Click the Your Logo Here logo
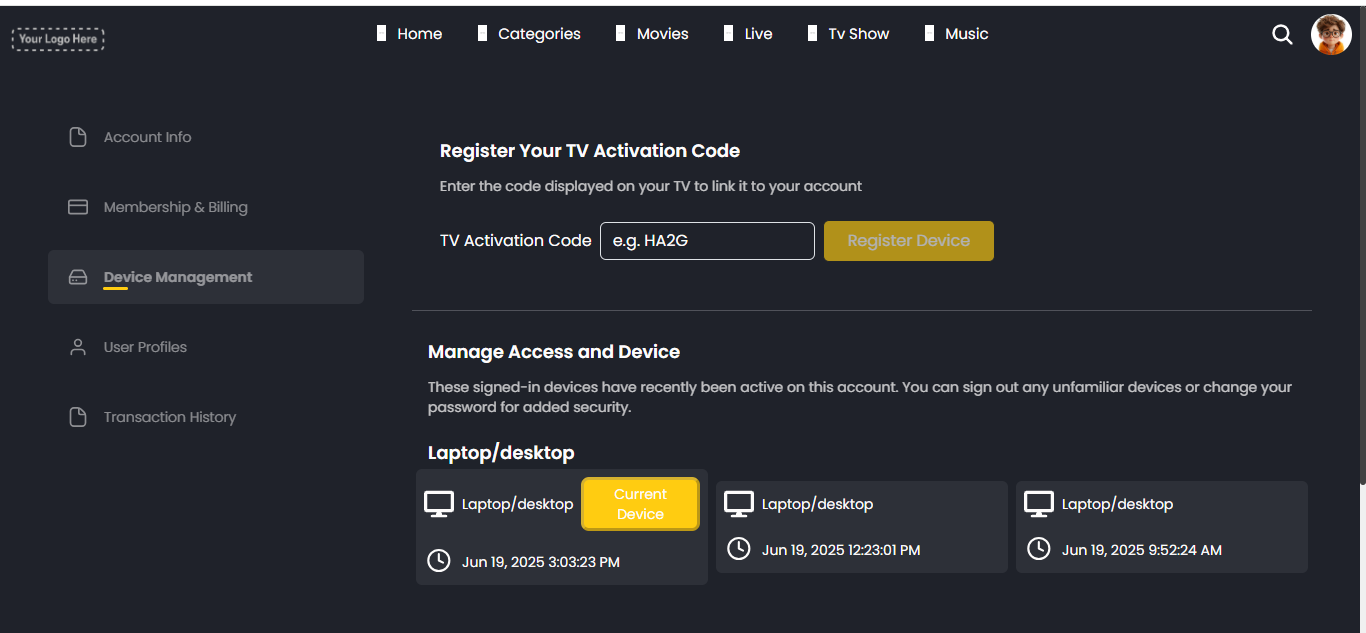The height and width of the screenshot is (633, 1366). (x=58, y=39)
